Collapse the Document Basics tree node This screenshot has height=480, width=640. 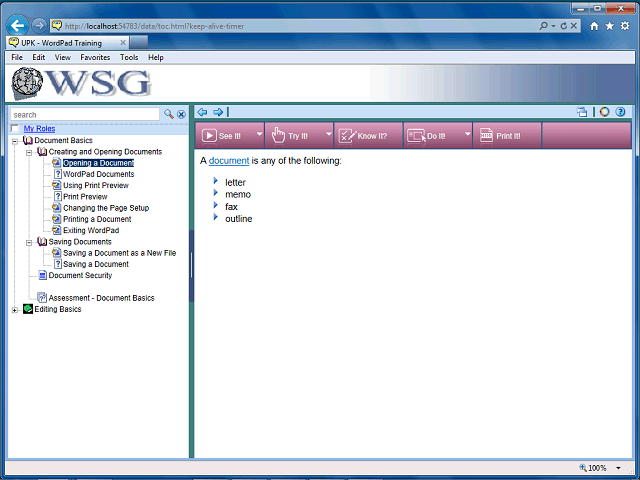point(15,141)
